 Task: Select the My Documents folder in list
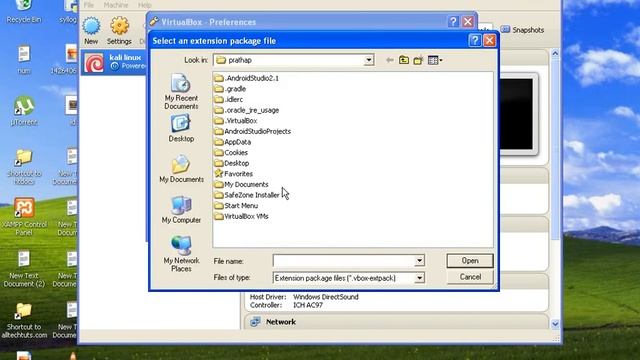[241, 184]
